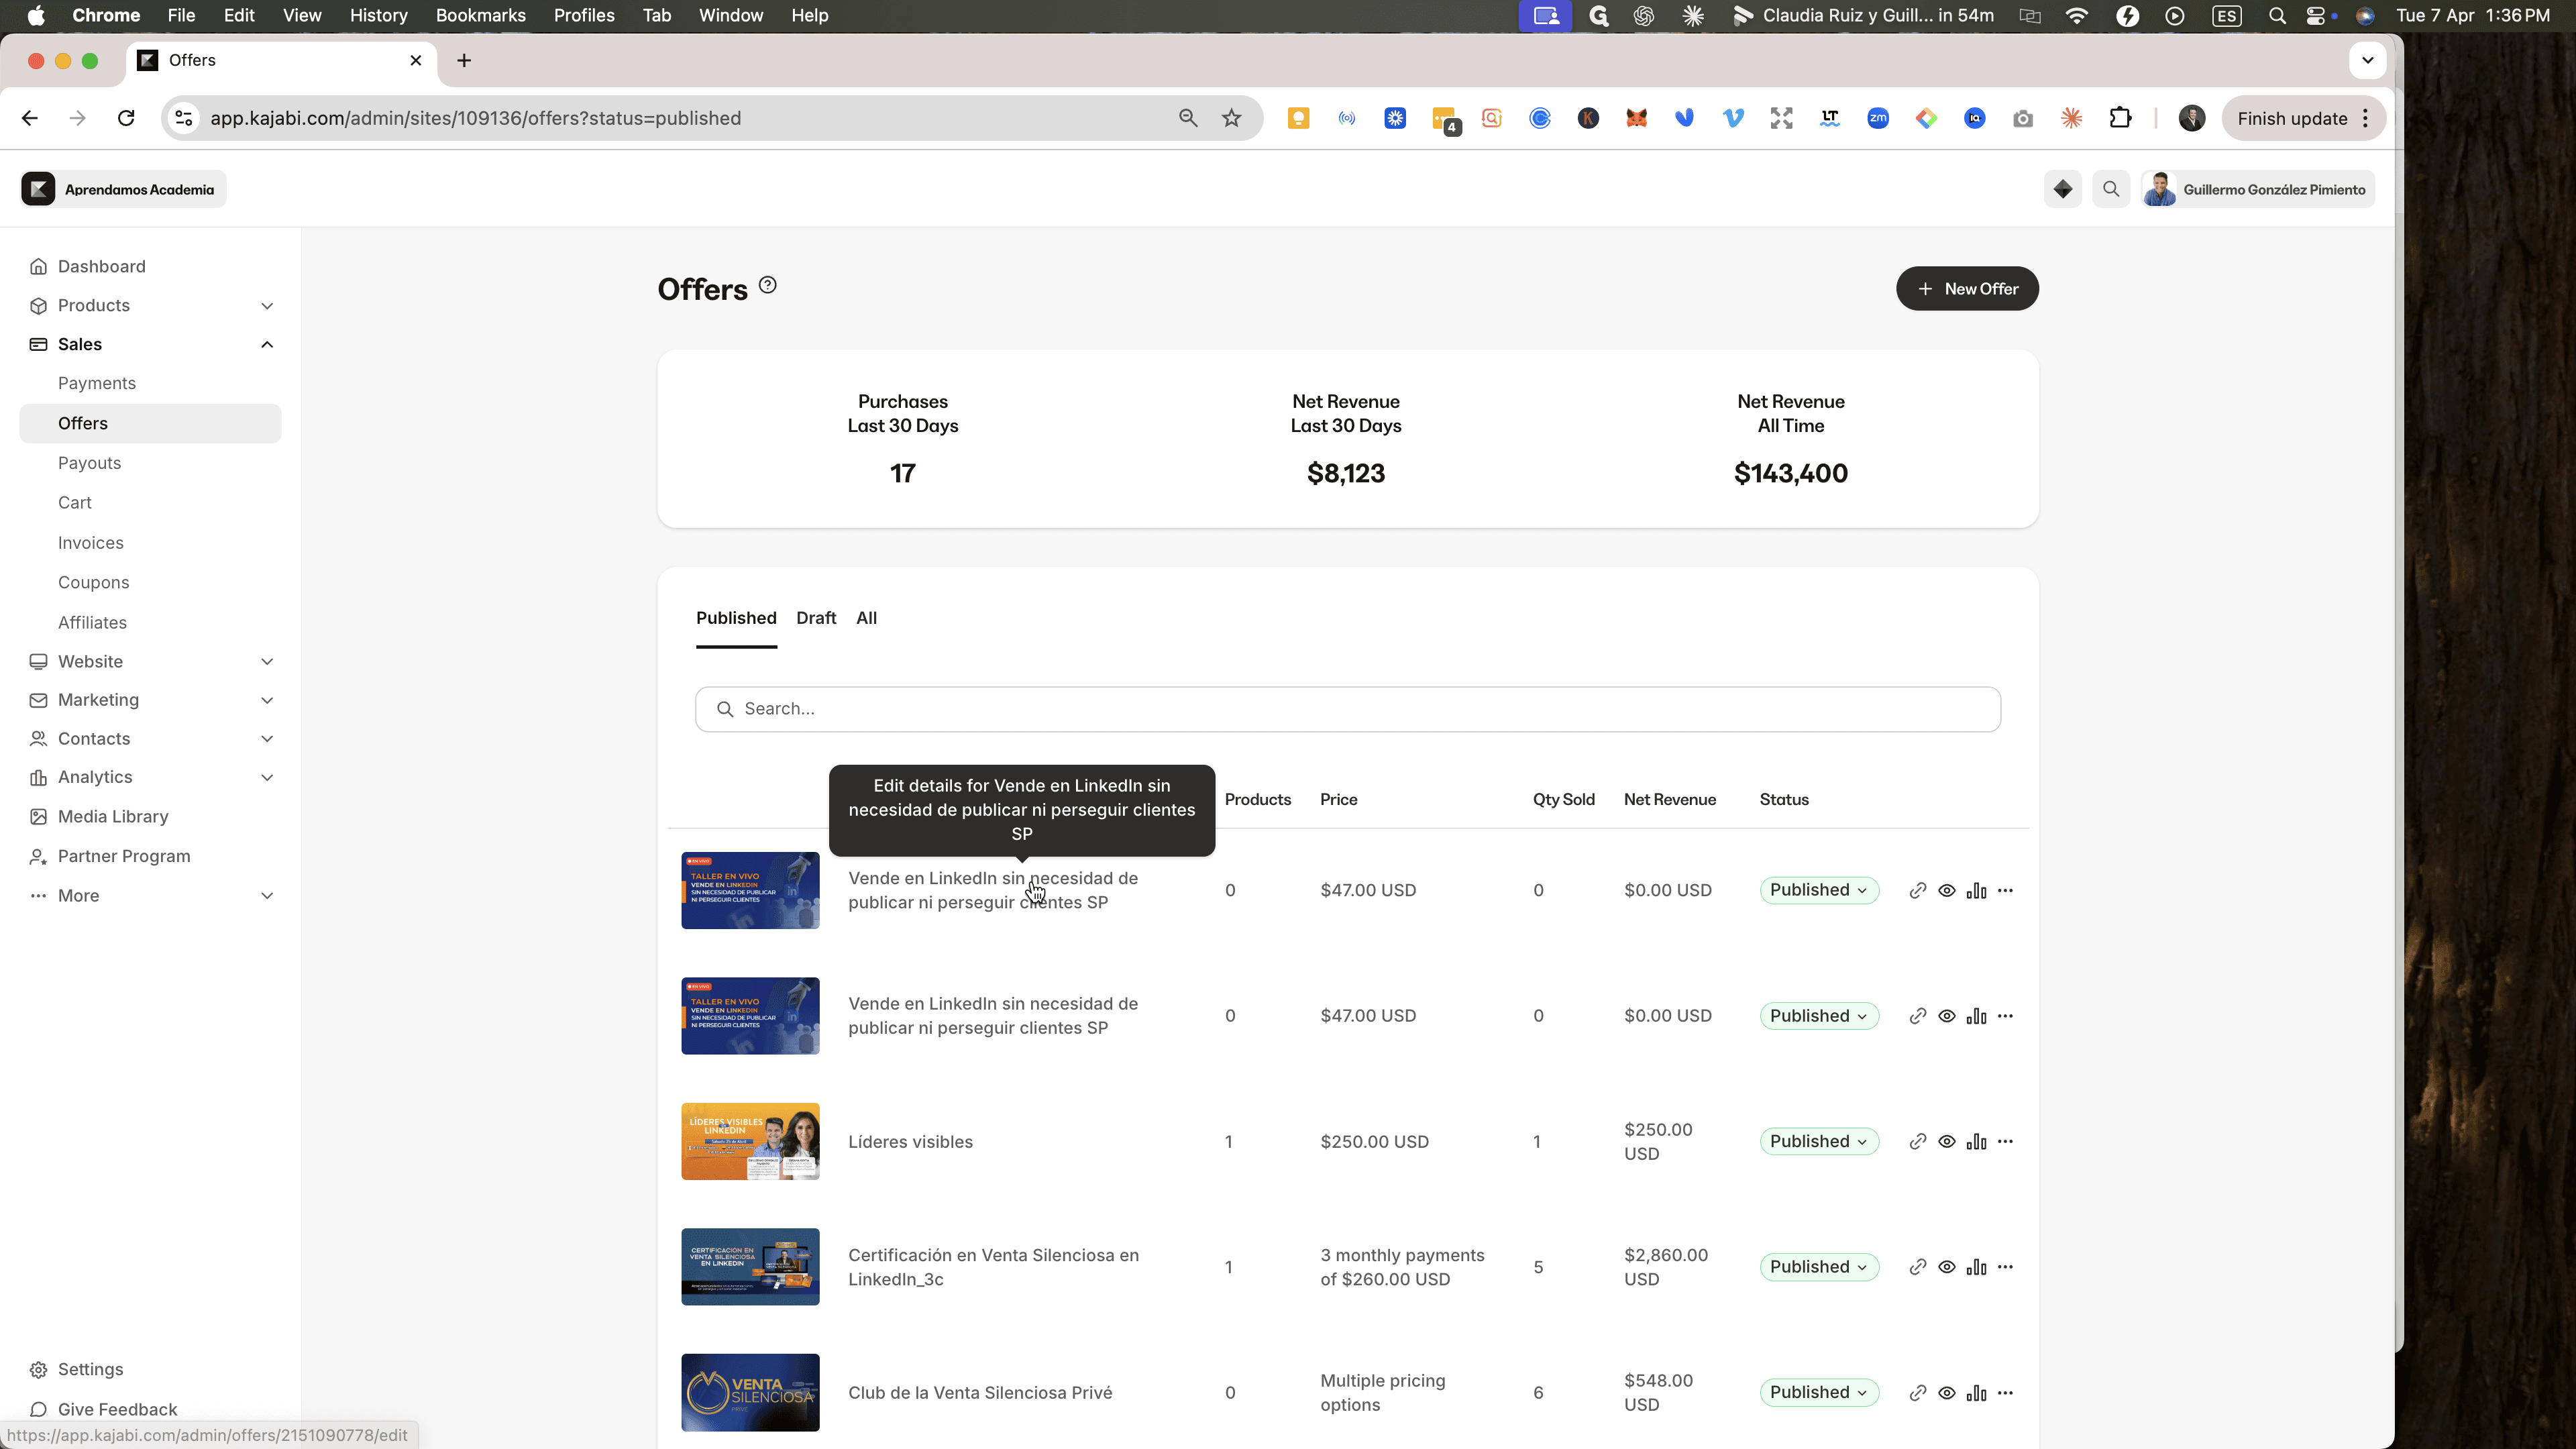Open Club de la Venta Silenciosa Privé offer name
Viewport: 2576px width, 1449px height.
pos(980,1392)
